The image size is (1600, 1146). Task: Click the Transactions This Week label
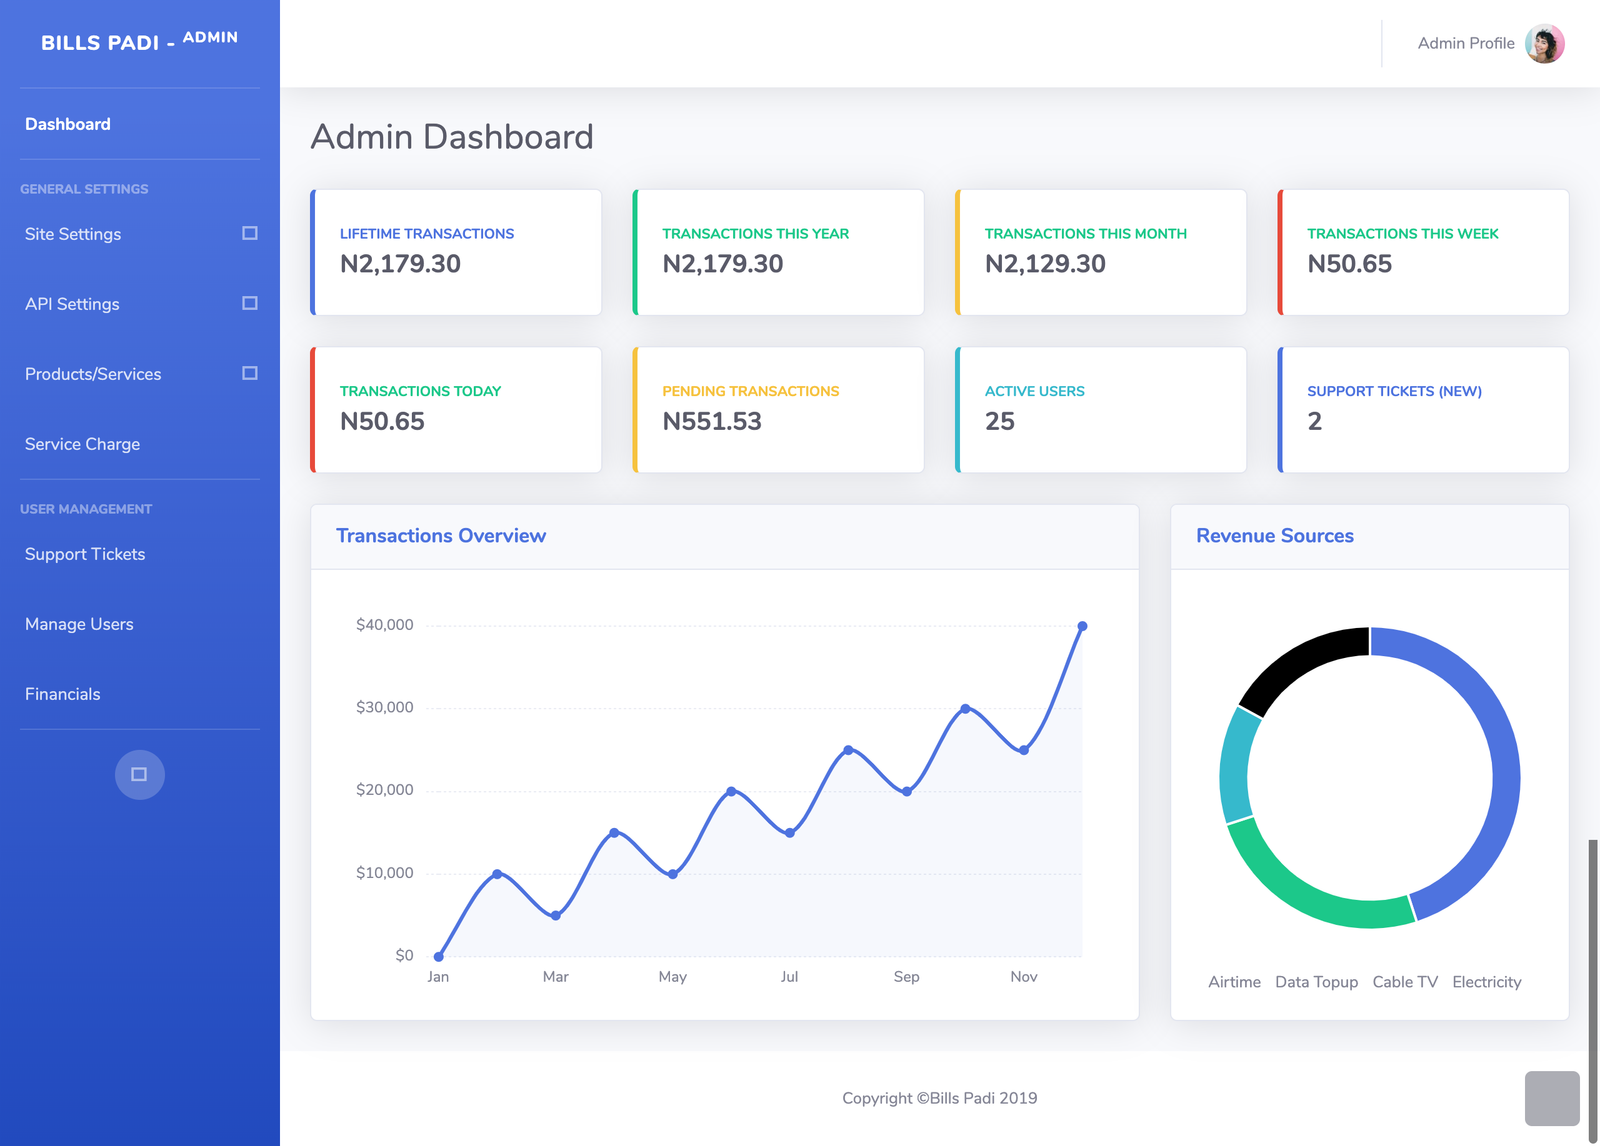coord(1403,233)
